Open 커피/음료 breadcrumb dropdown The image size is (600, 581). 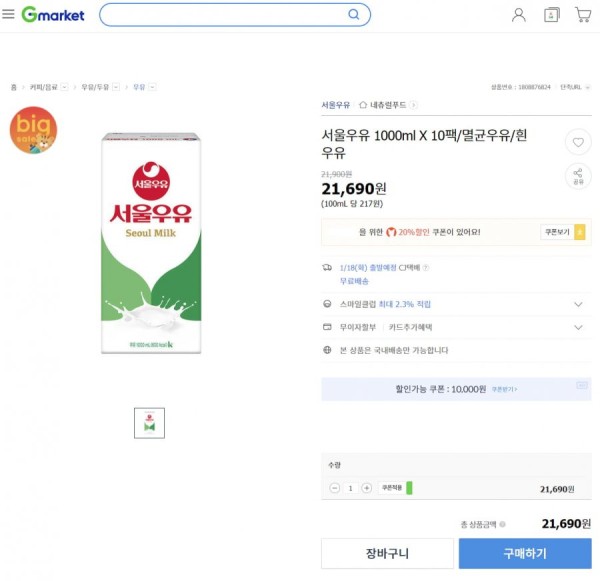coord(64,87)
